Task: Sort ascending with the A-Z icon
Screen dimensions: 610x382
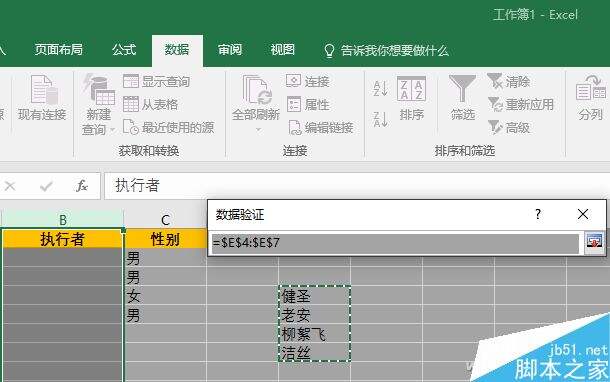Action: (380, 88)
